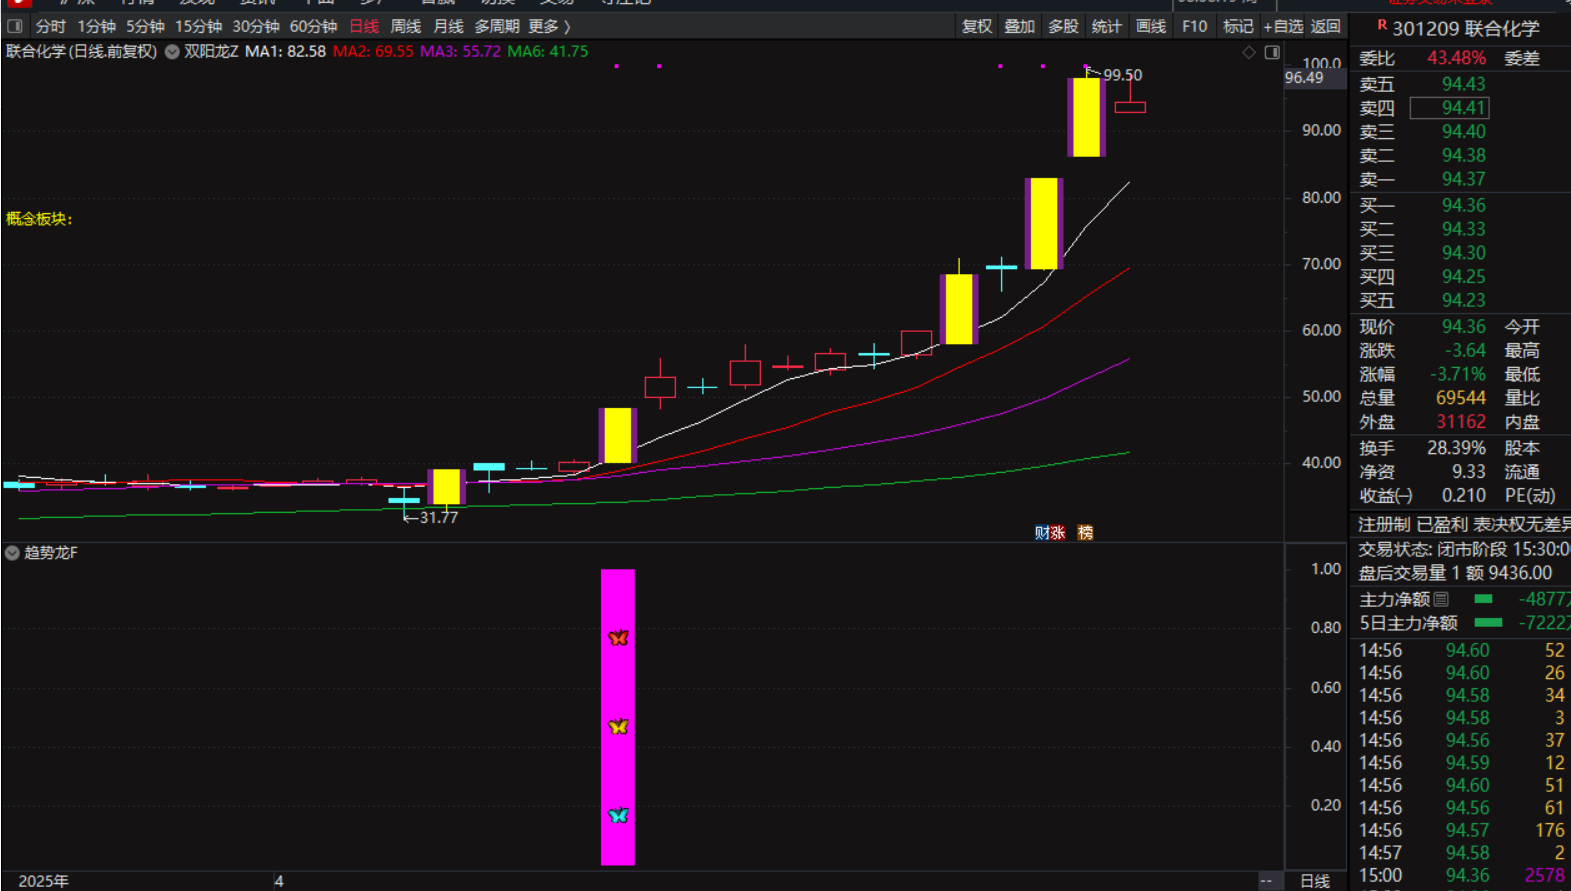Toggle the right panel icon beside diamond
This screenshot has height=891, width=1571.
click(x=1272, y=52)
